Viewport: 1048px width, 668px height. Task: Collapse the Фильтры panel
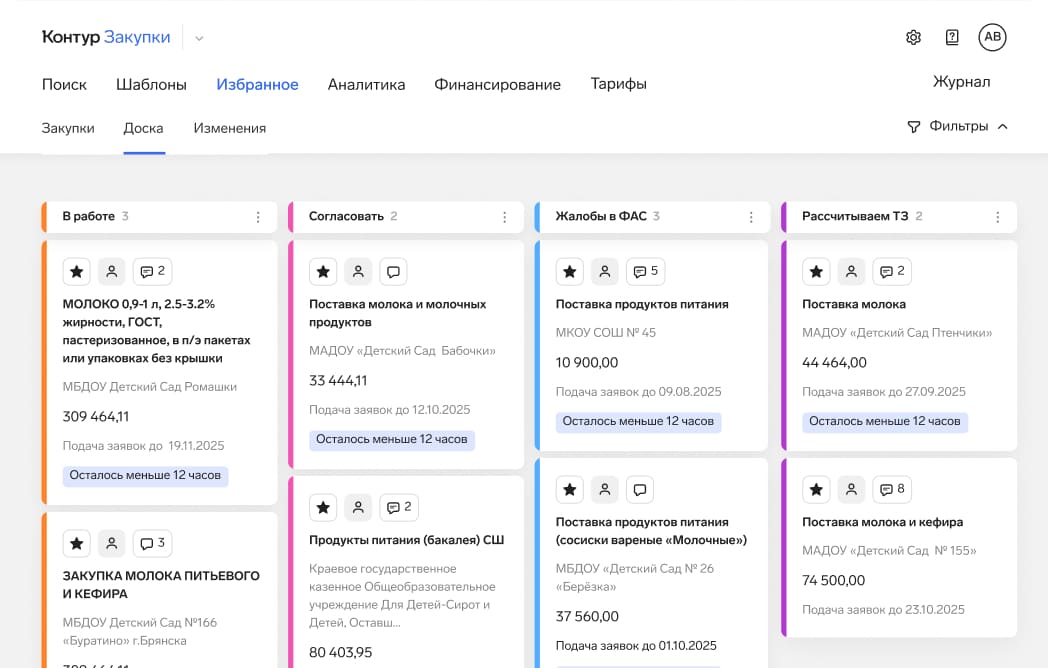point(957,126)
